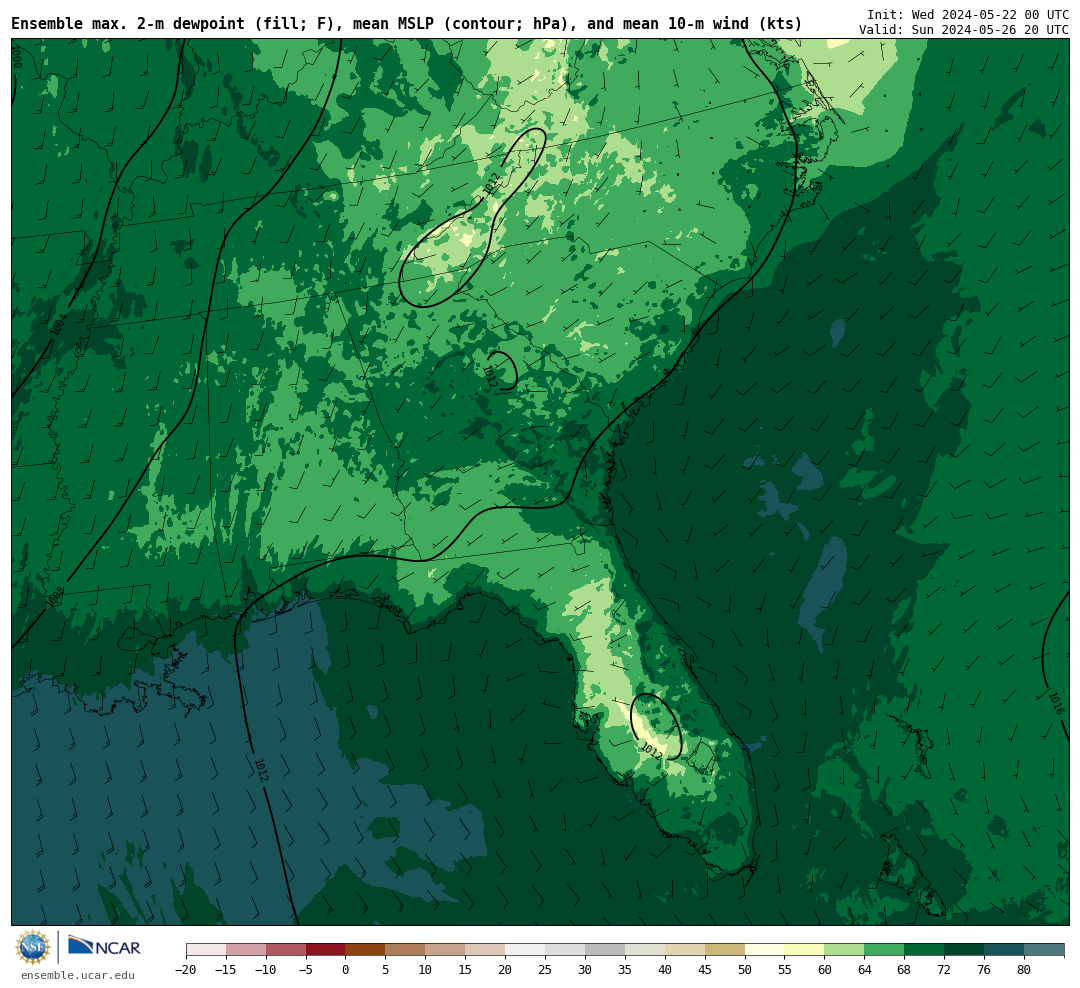Viewport: 1080px width, 988px height.
Task: Pick the dark teal swatch between 76 and 80
Action: point(1005,949)
